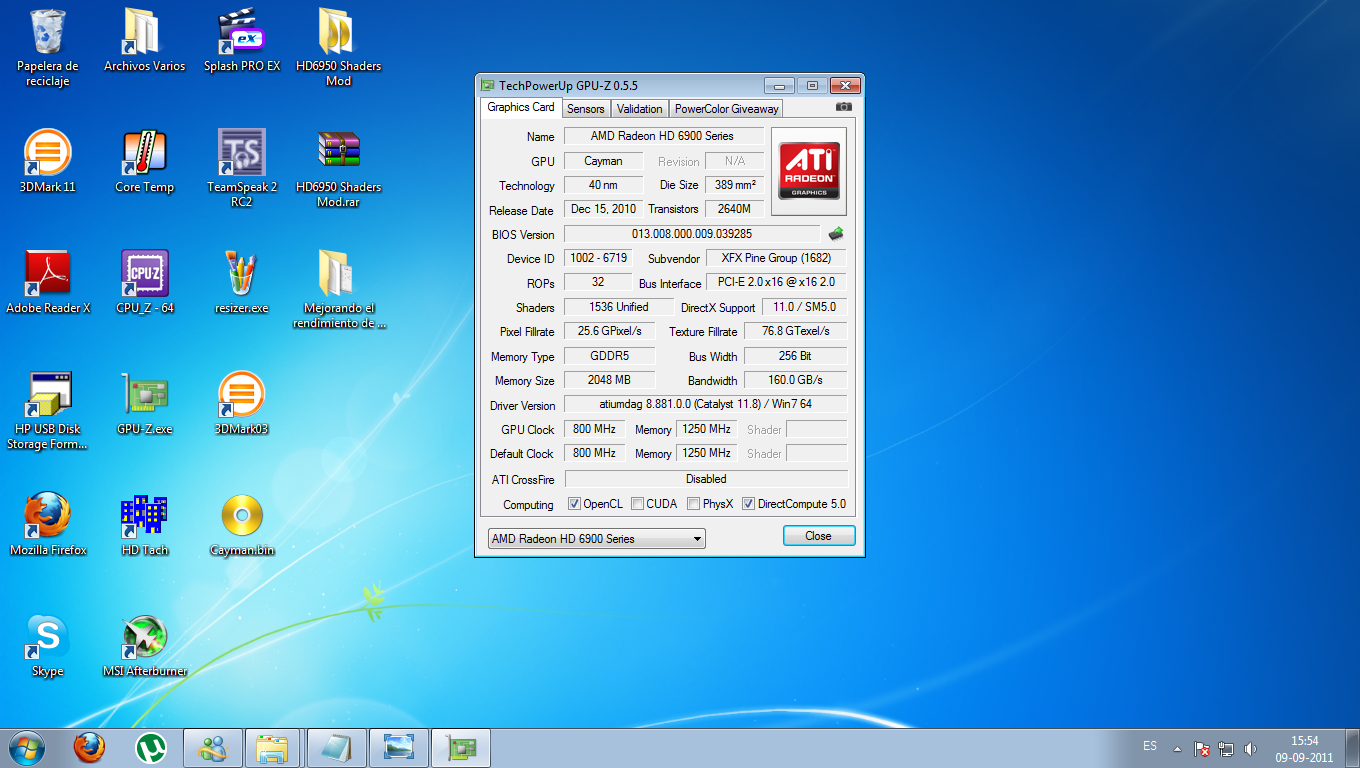This screenshot has width=1360, height=768.
Task: Switch to the Graphics Card tab
Action: click(x=521, y=107)
